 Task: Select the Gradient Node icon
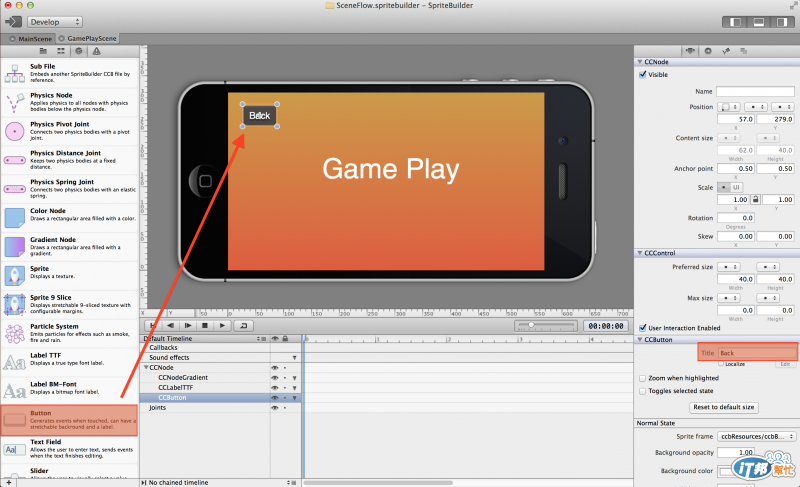pyautogui.click(x=14, y=247)
